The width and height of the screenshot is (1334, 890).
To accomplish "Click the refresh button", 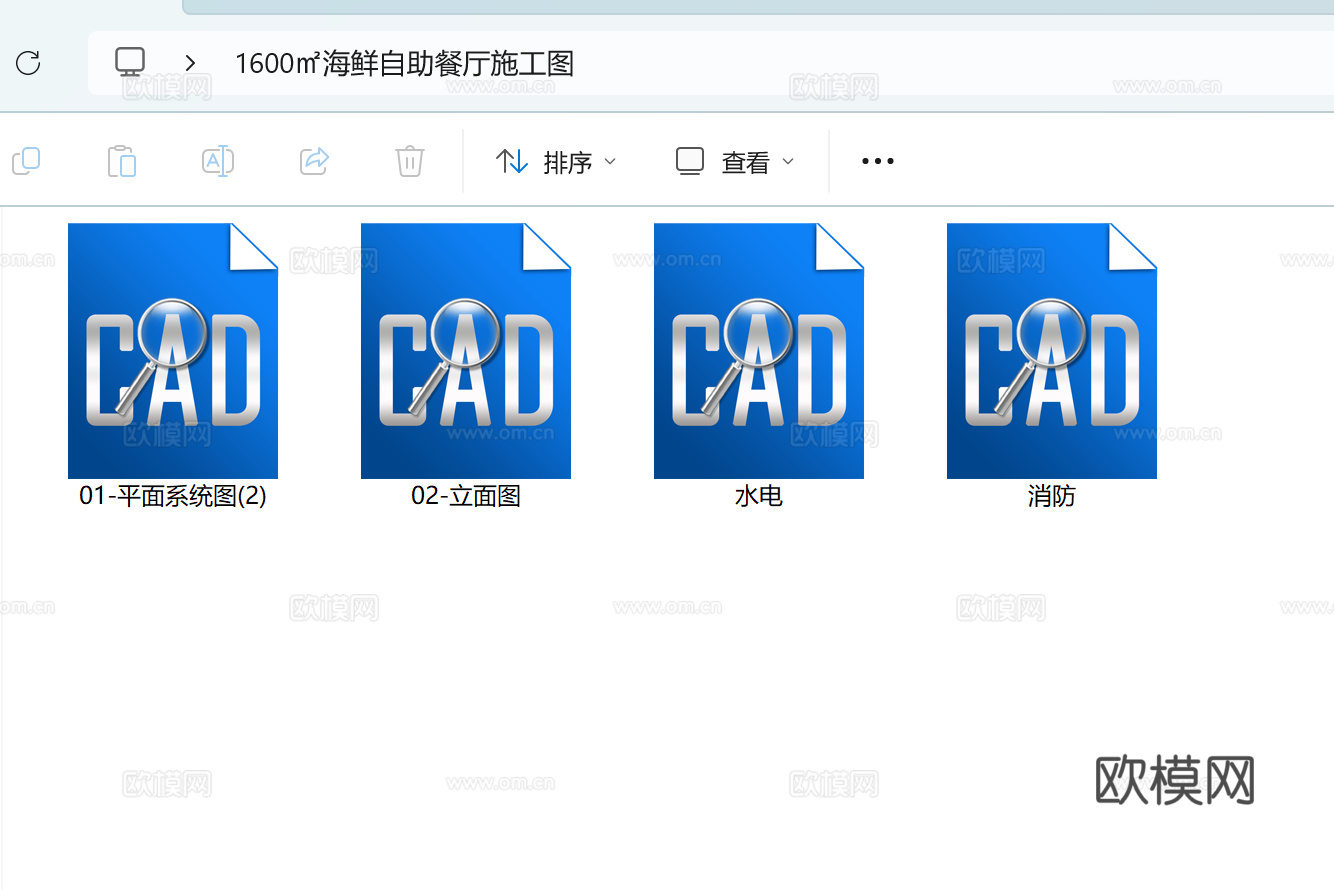I will (x=28, y=63).
